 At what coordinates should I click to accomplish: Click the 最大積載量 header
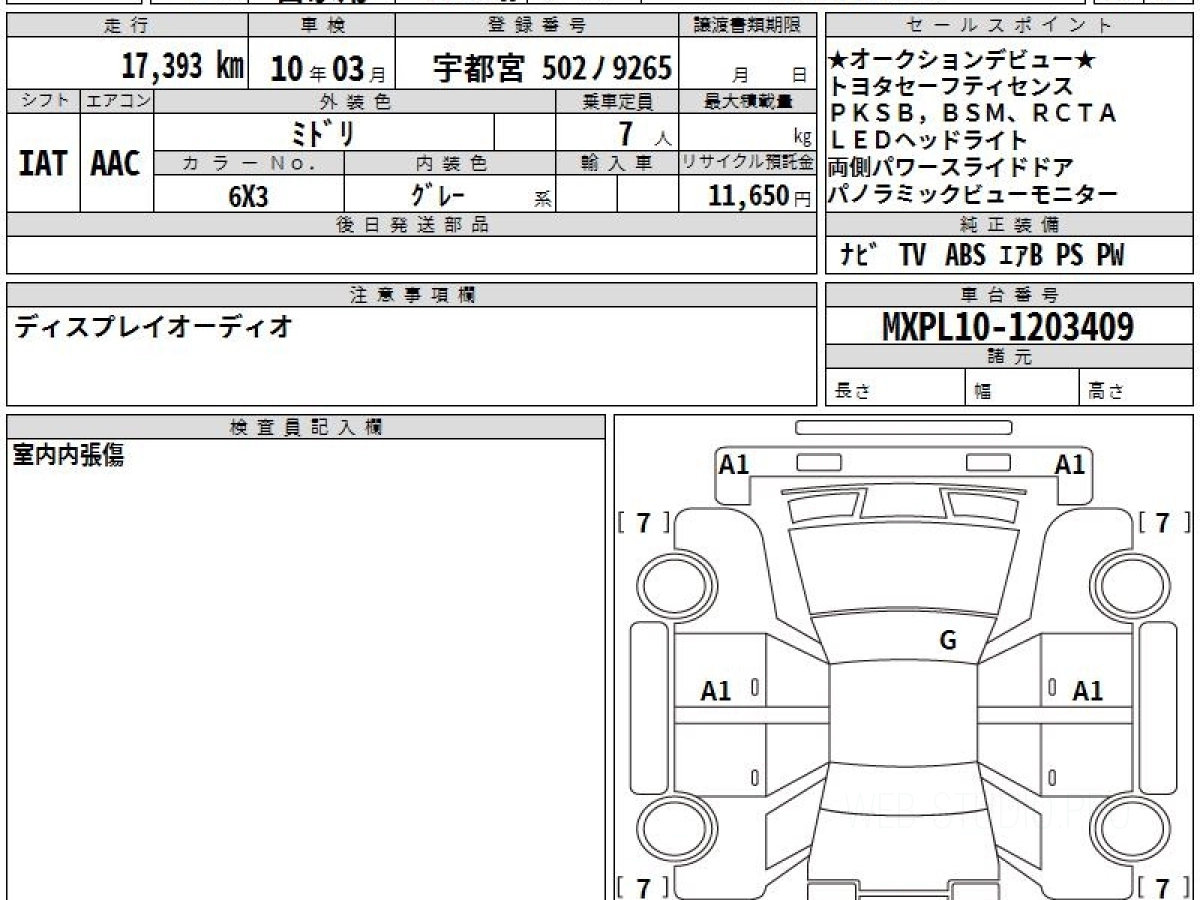749,101
